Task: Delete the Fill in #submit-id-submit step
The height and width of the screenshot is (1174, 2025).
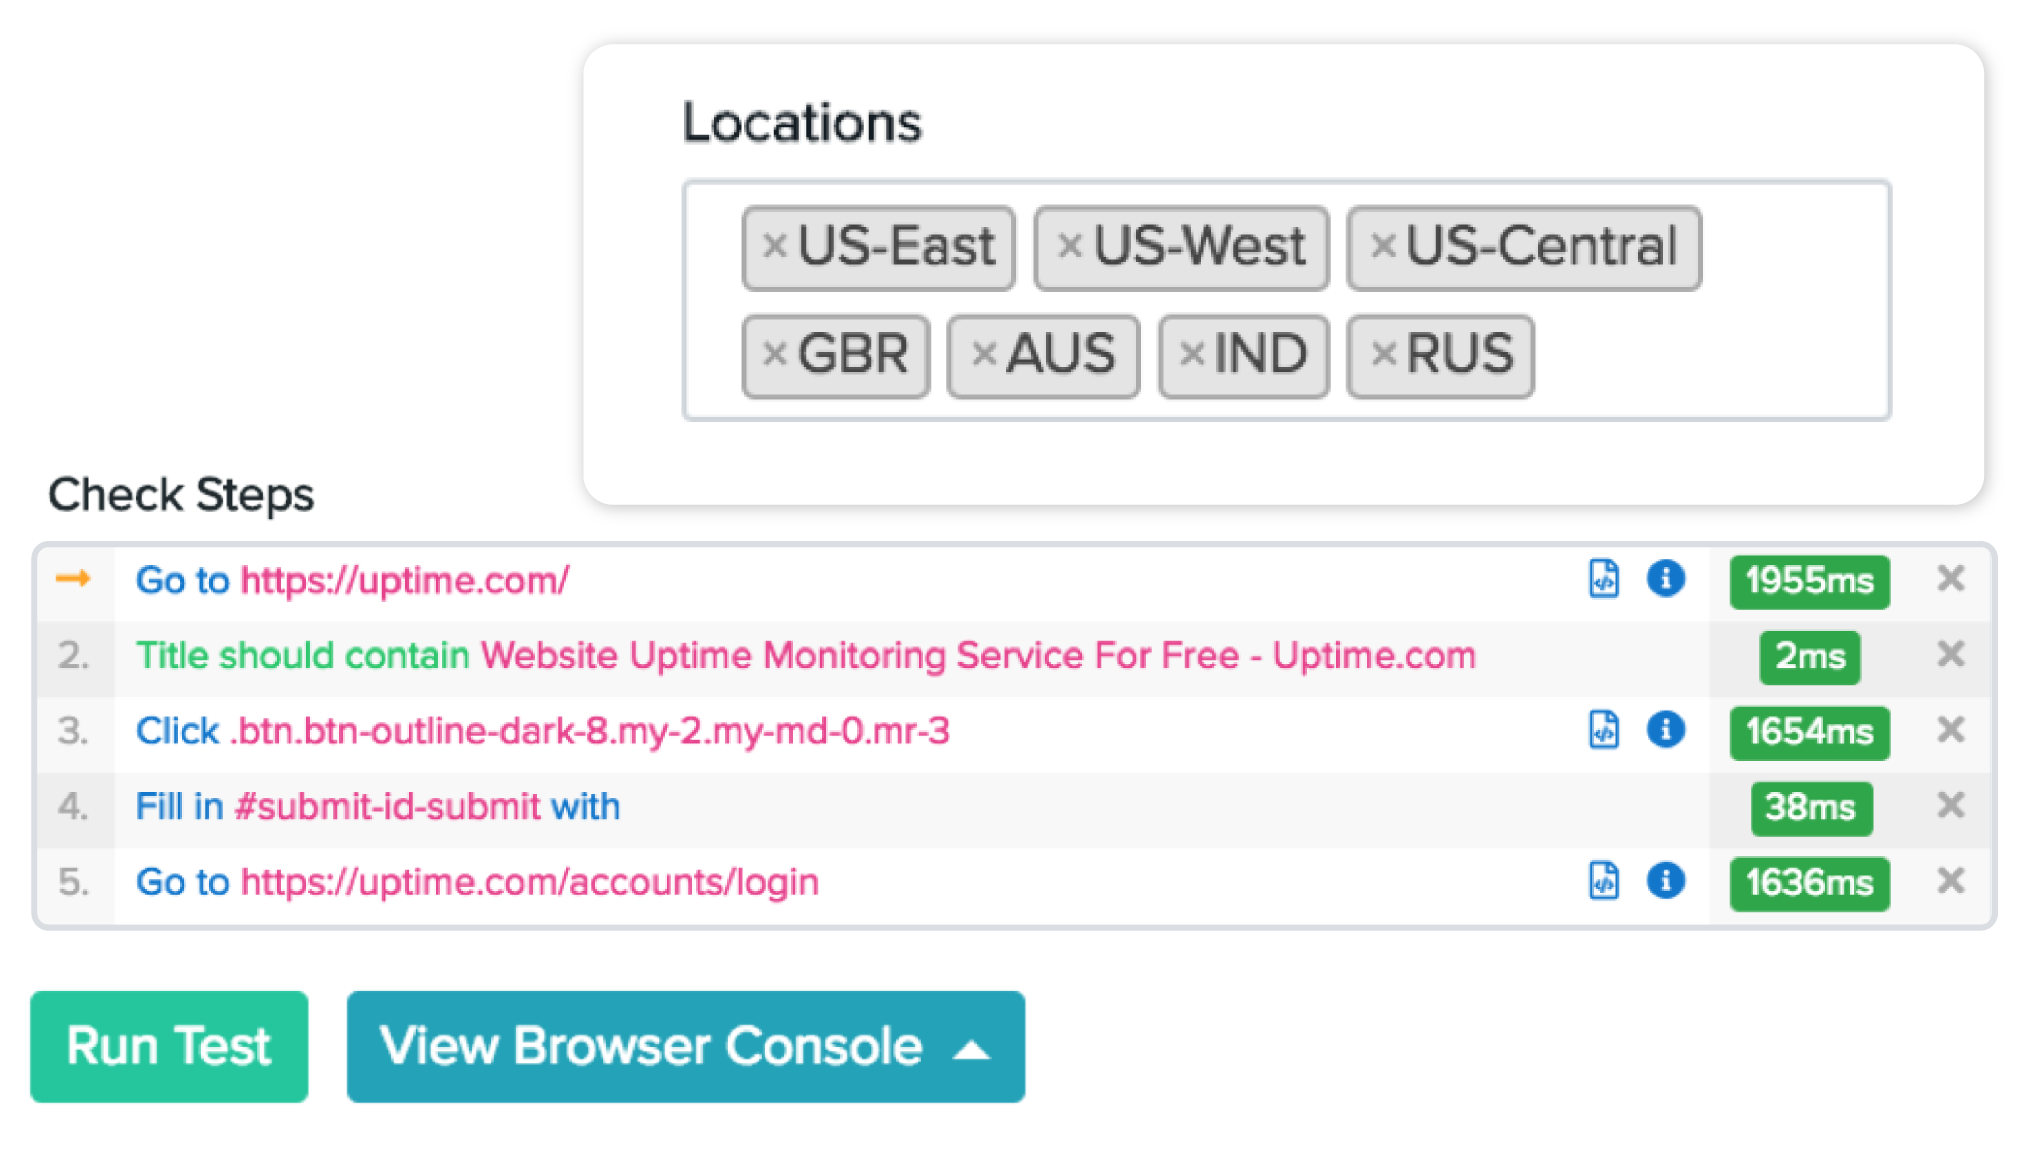Action: (x=1950, y=805)
